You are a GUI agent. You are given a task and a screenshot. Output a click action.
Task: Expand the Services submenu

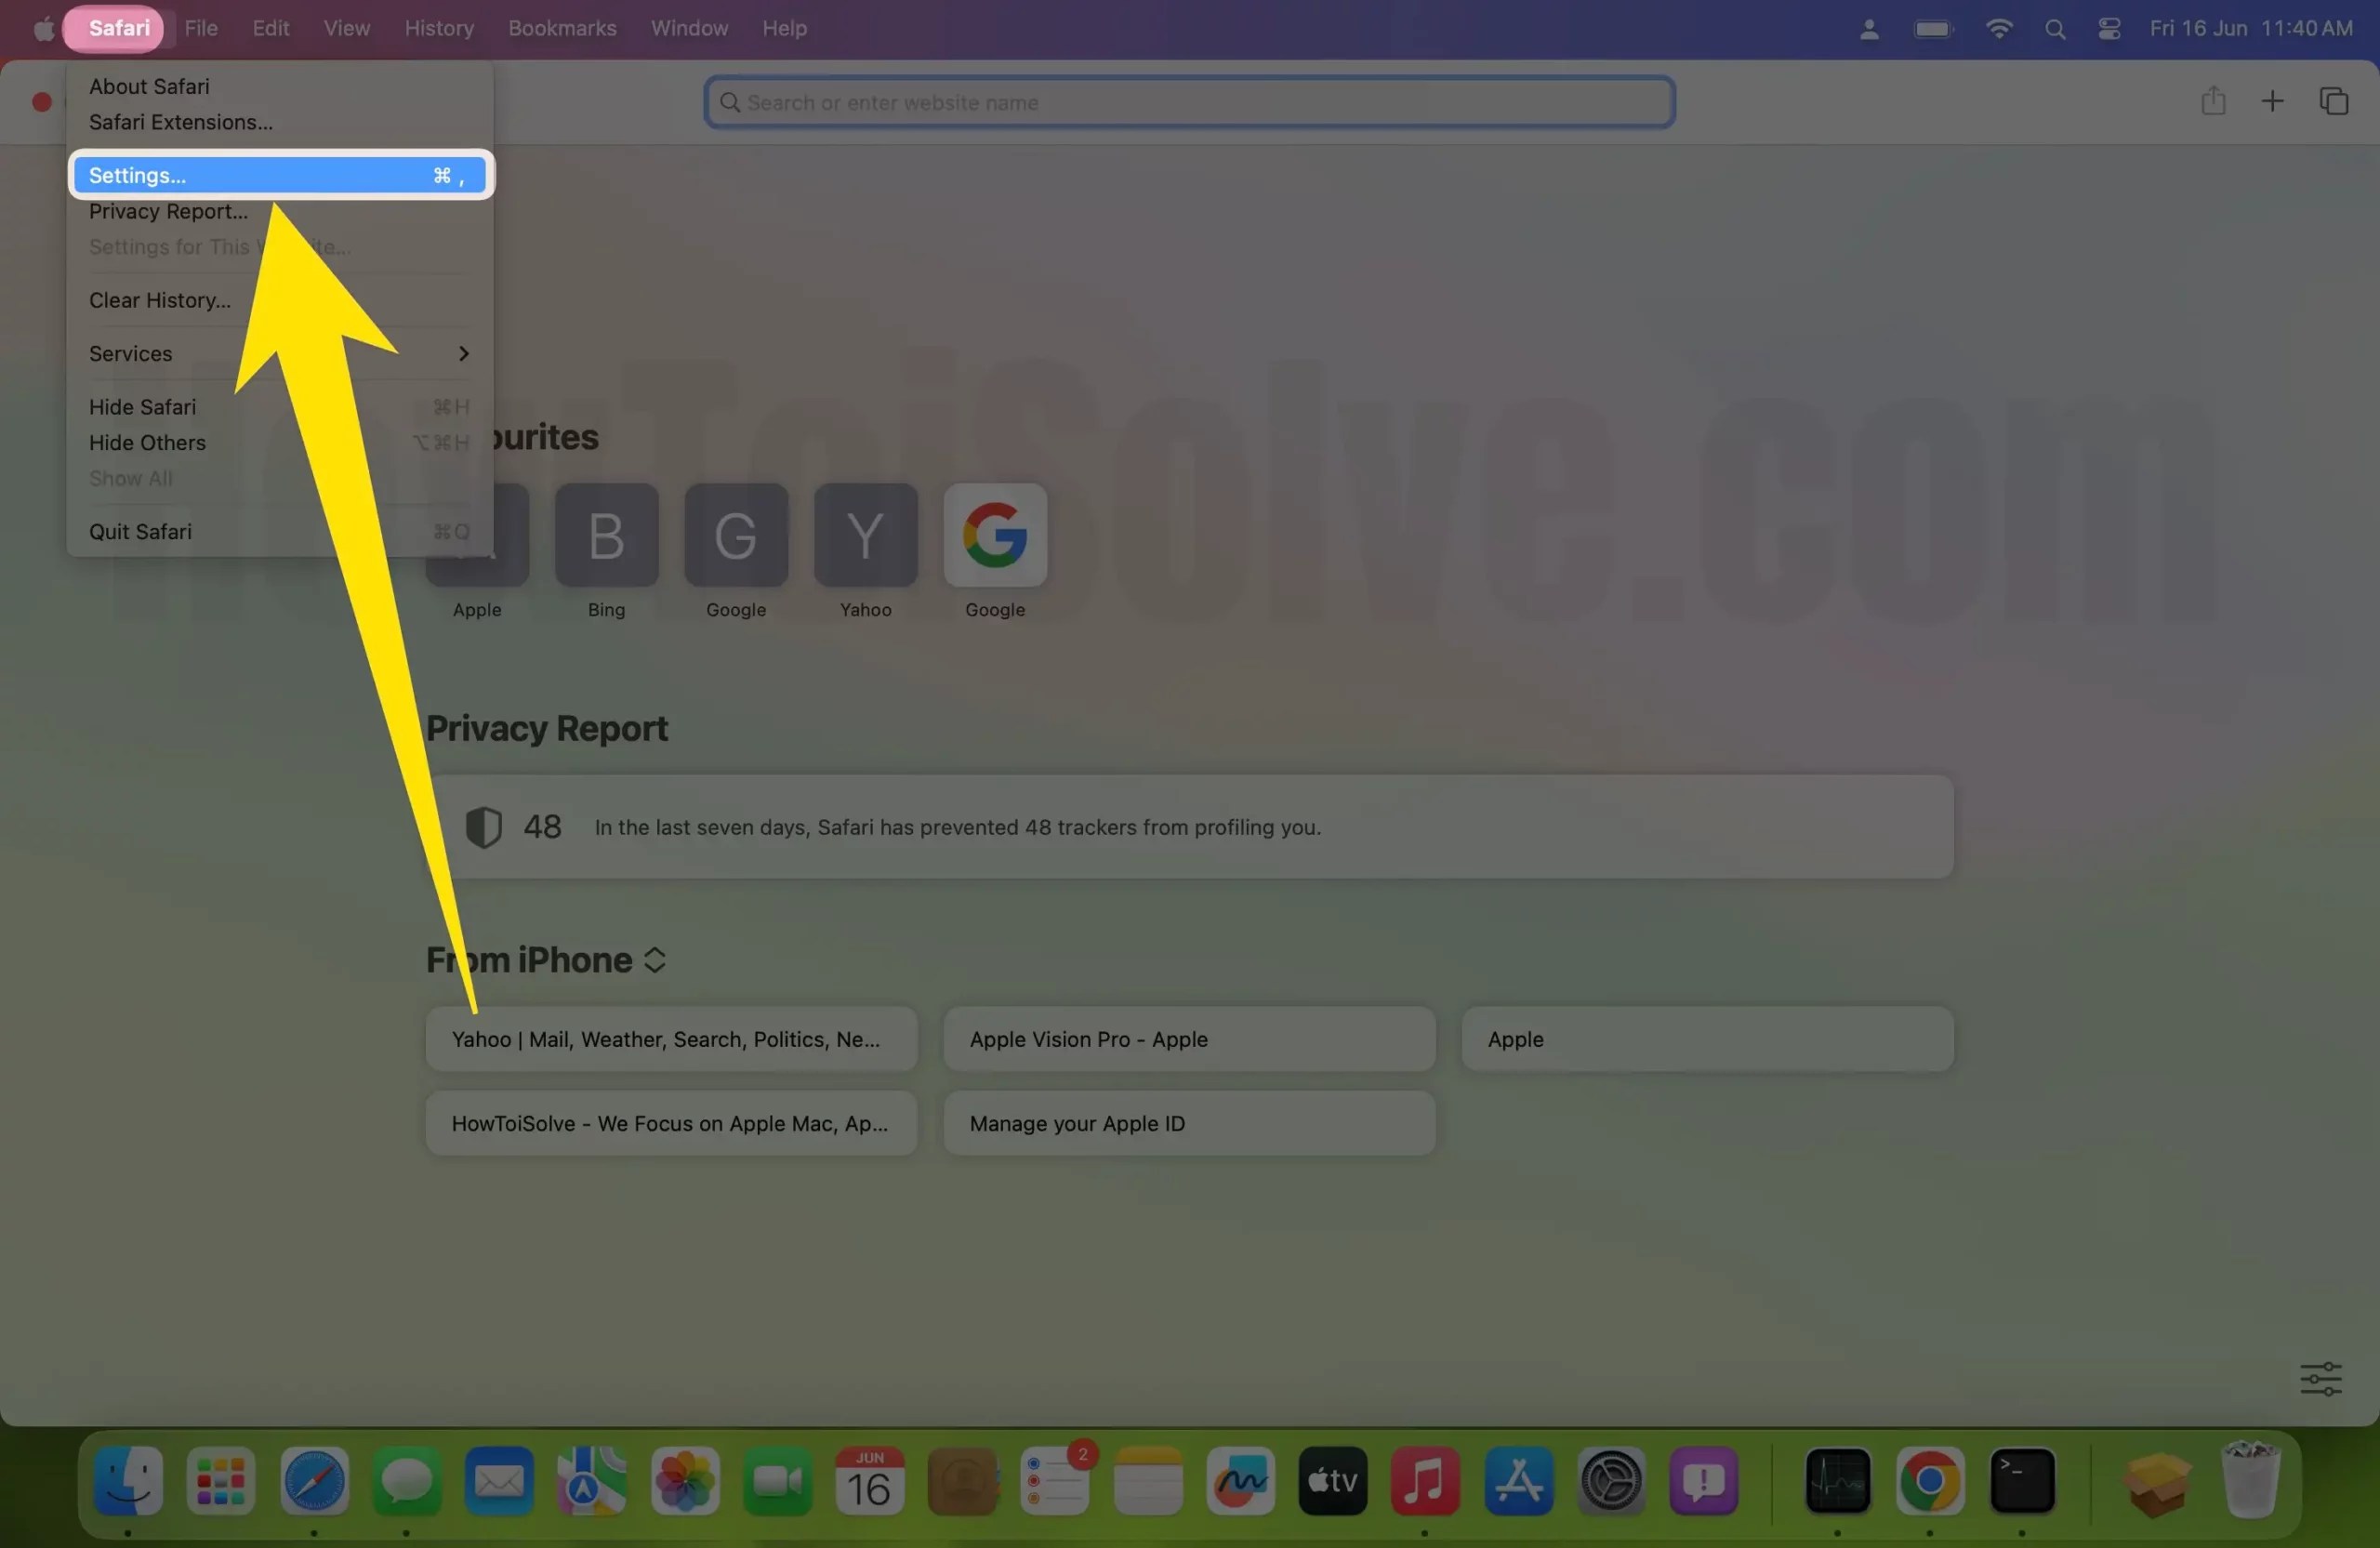click(130, 353)
